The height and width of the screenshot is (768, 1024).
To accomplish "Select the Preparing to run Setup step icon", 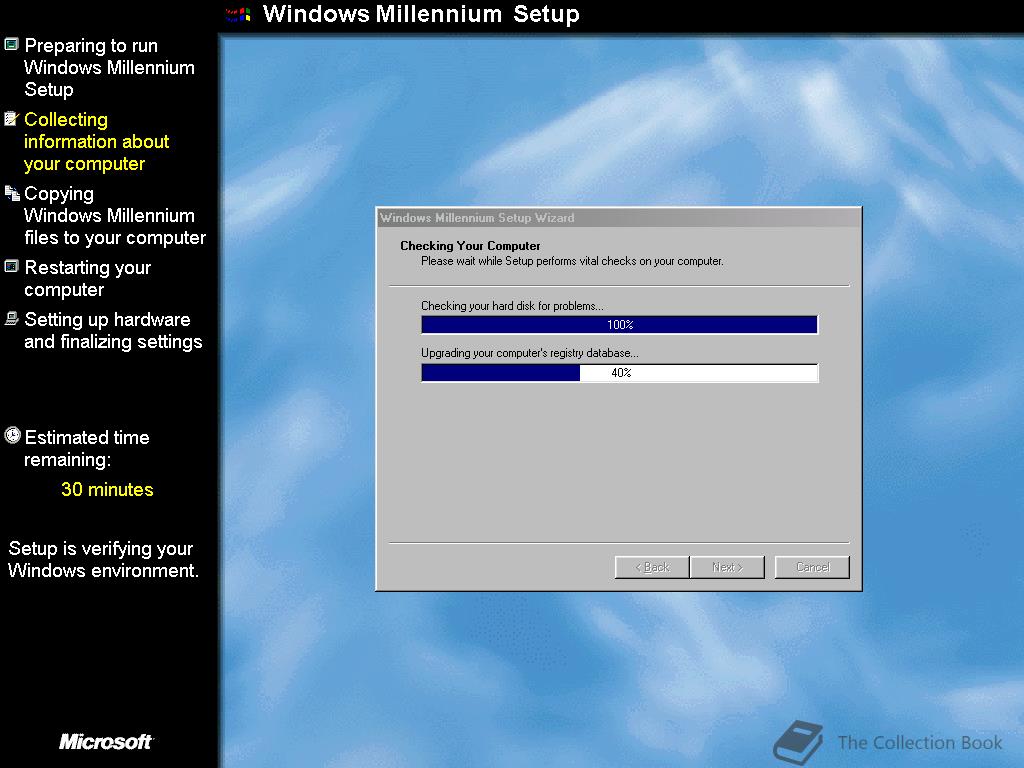I will click(13, 42).
